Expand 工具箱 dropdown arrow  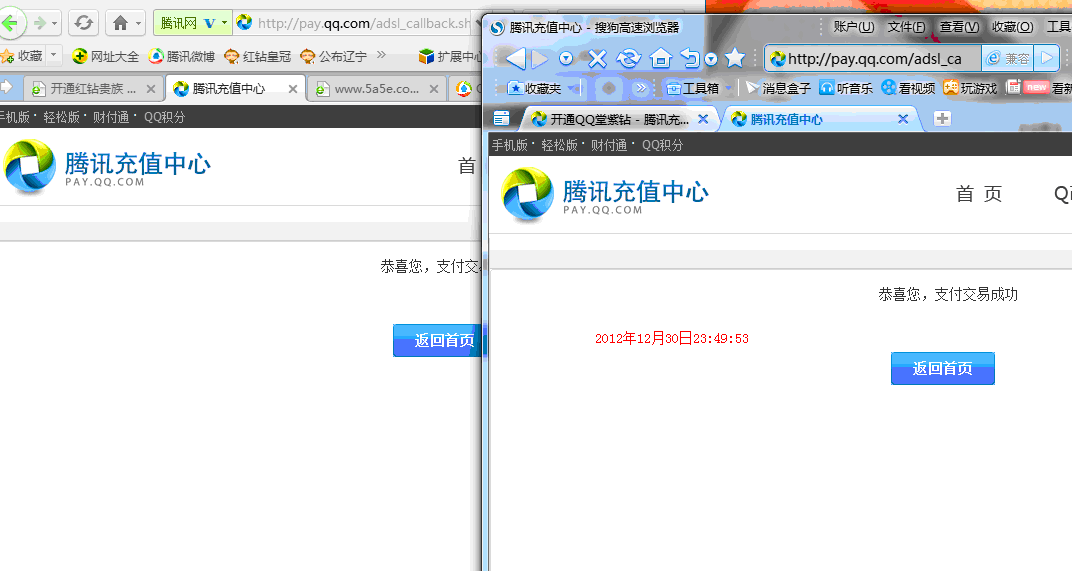(729, 88)
